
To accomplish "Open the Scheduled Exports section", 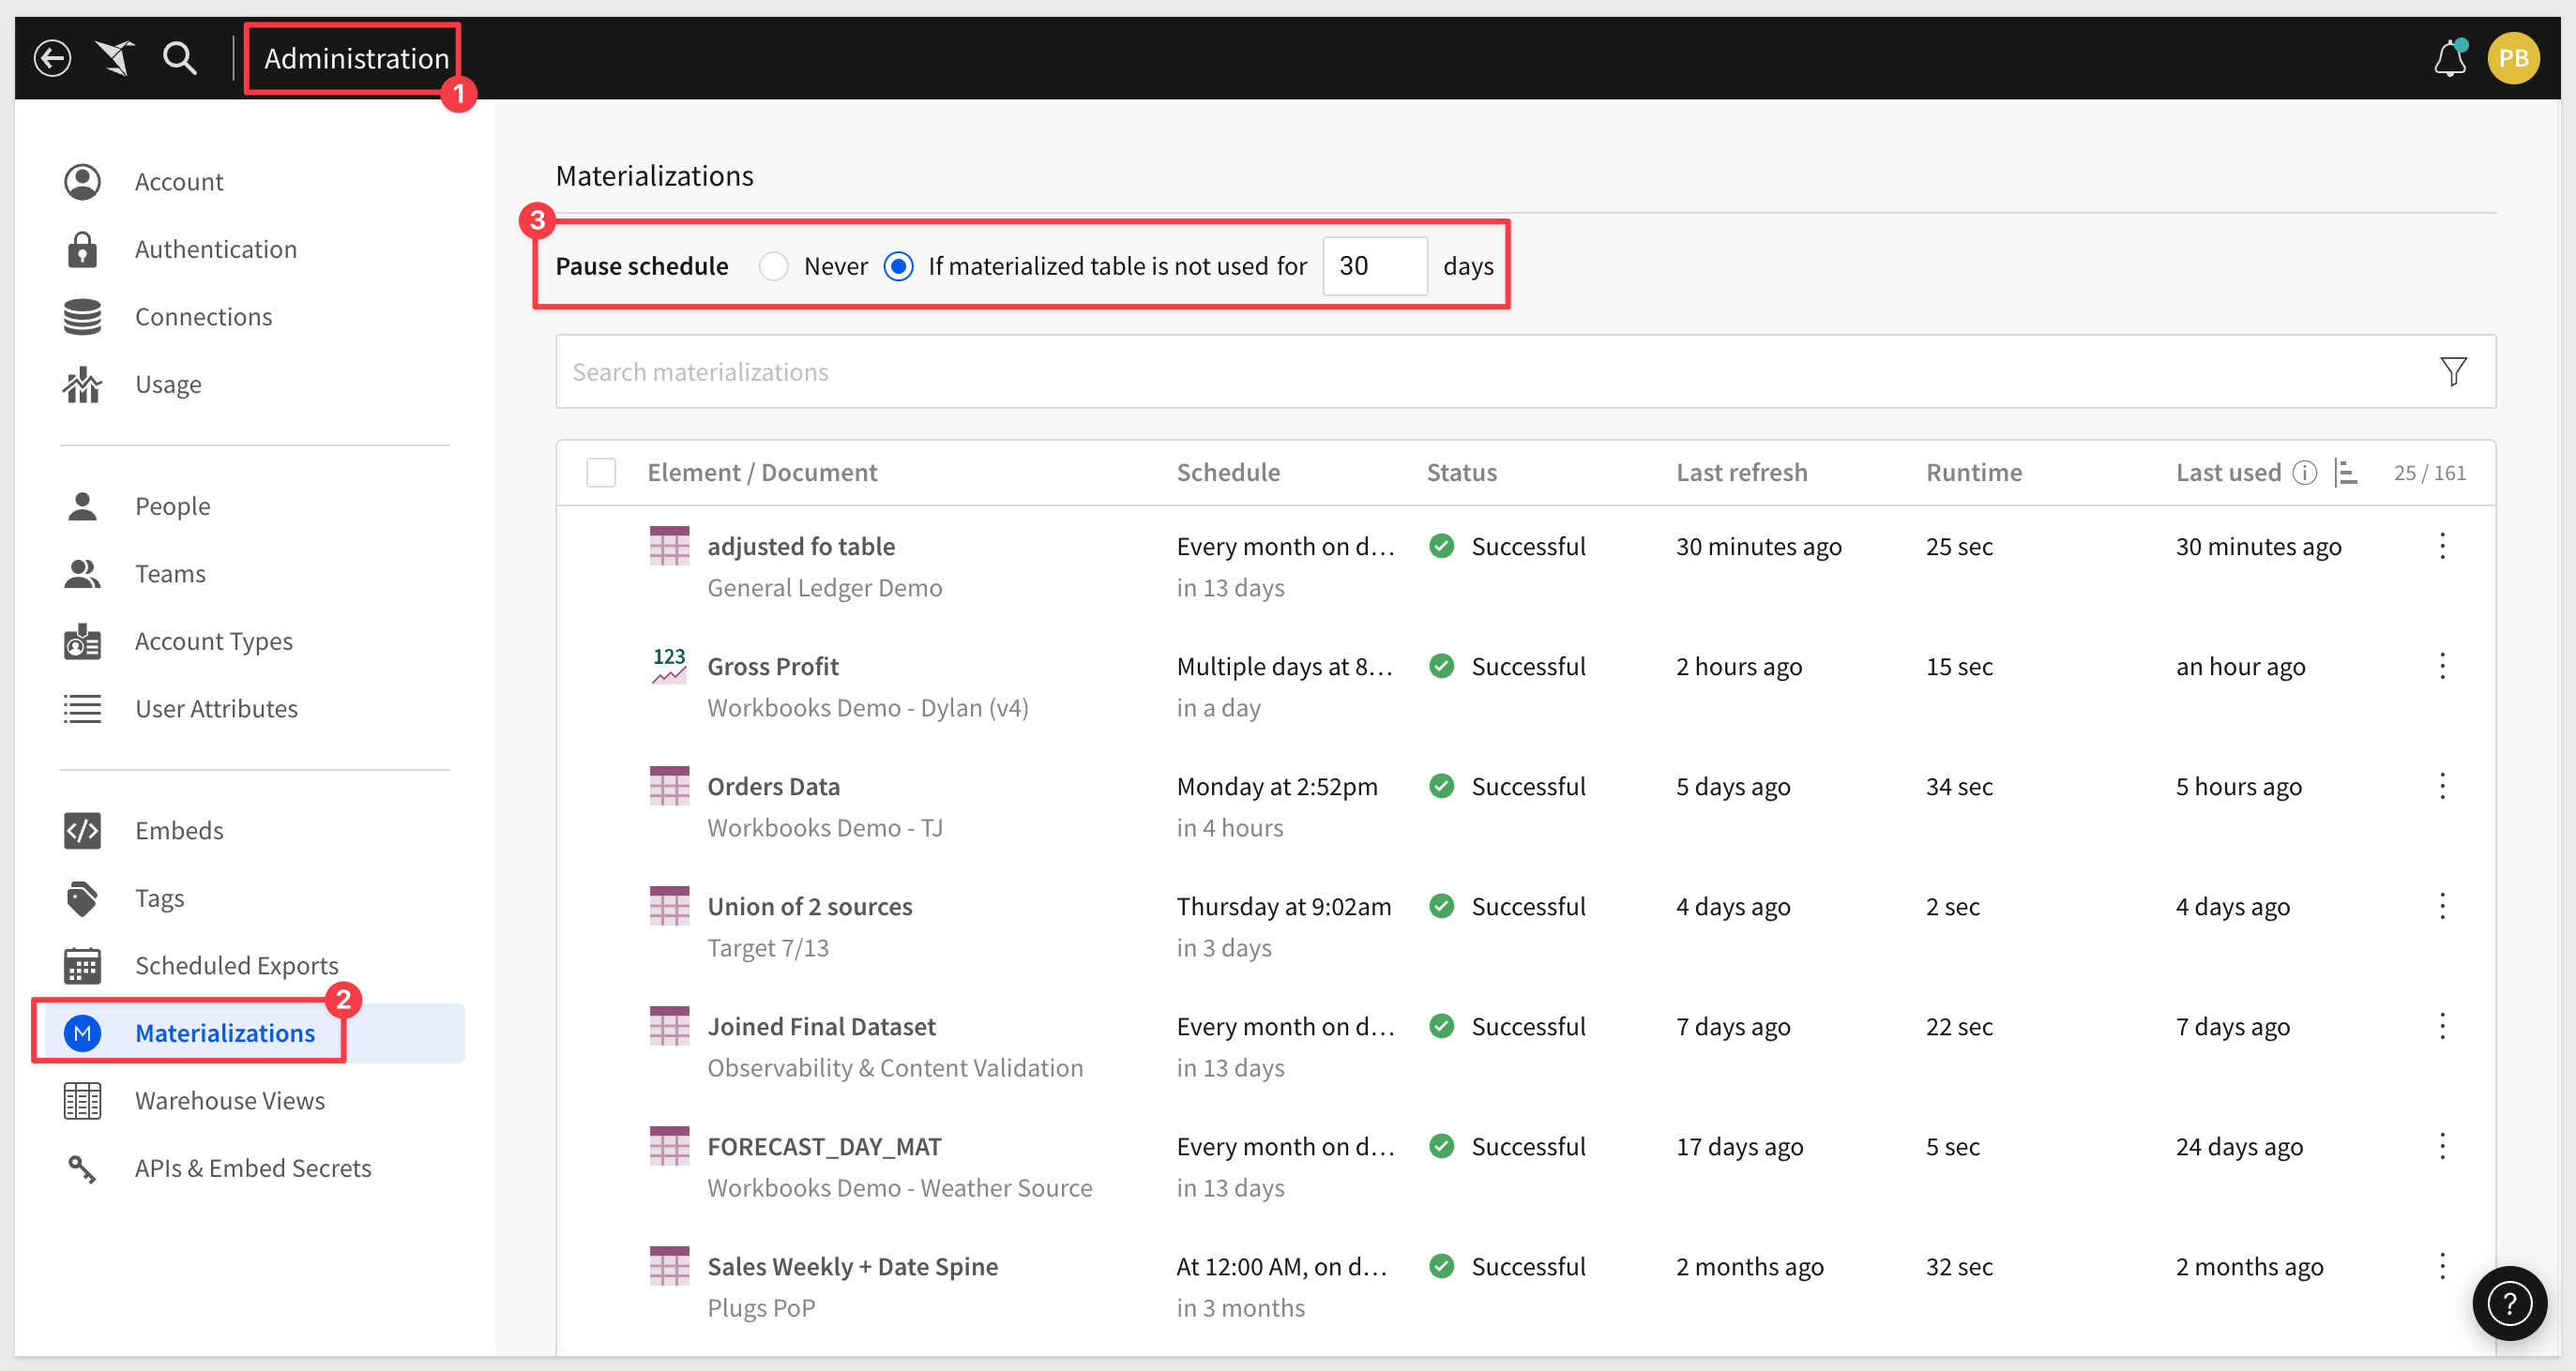I will tap(237, 966).
